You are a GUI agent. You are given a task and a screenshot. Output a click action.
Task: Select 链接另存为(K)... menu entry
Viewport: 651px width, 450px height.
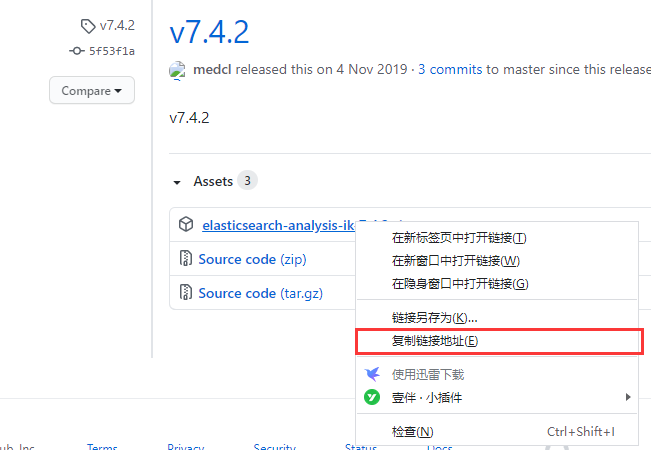pos(497,318)
